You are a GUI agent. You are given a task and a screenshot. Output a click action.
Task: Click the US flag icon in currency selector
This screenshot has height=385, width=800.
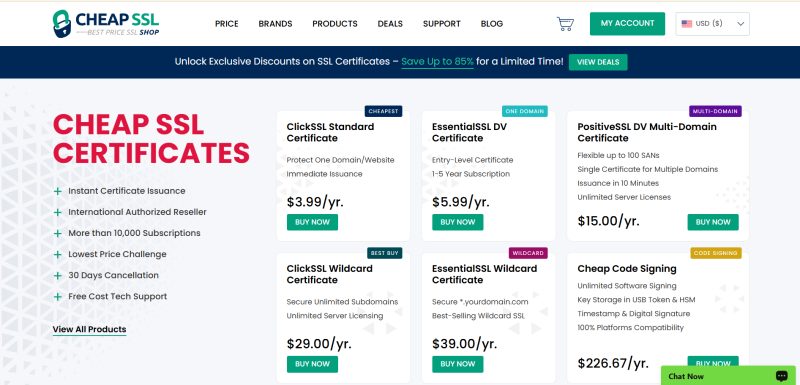[687, 23]
